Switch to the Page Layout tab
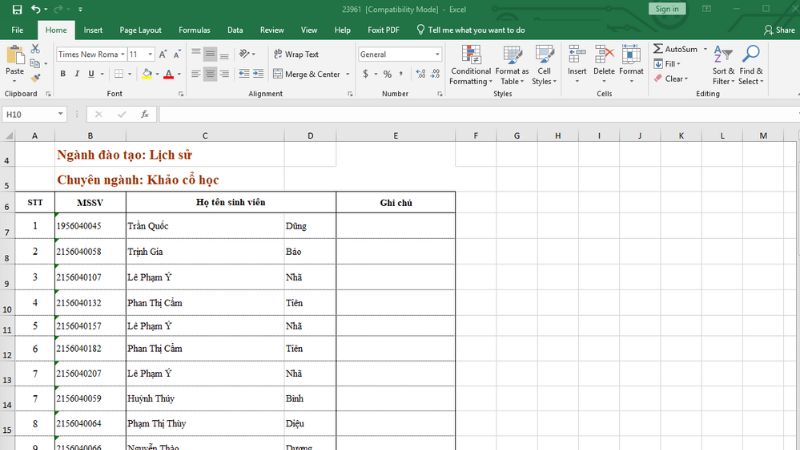 139,30
